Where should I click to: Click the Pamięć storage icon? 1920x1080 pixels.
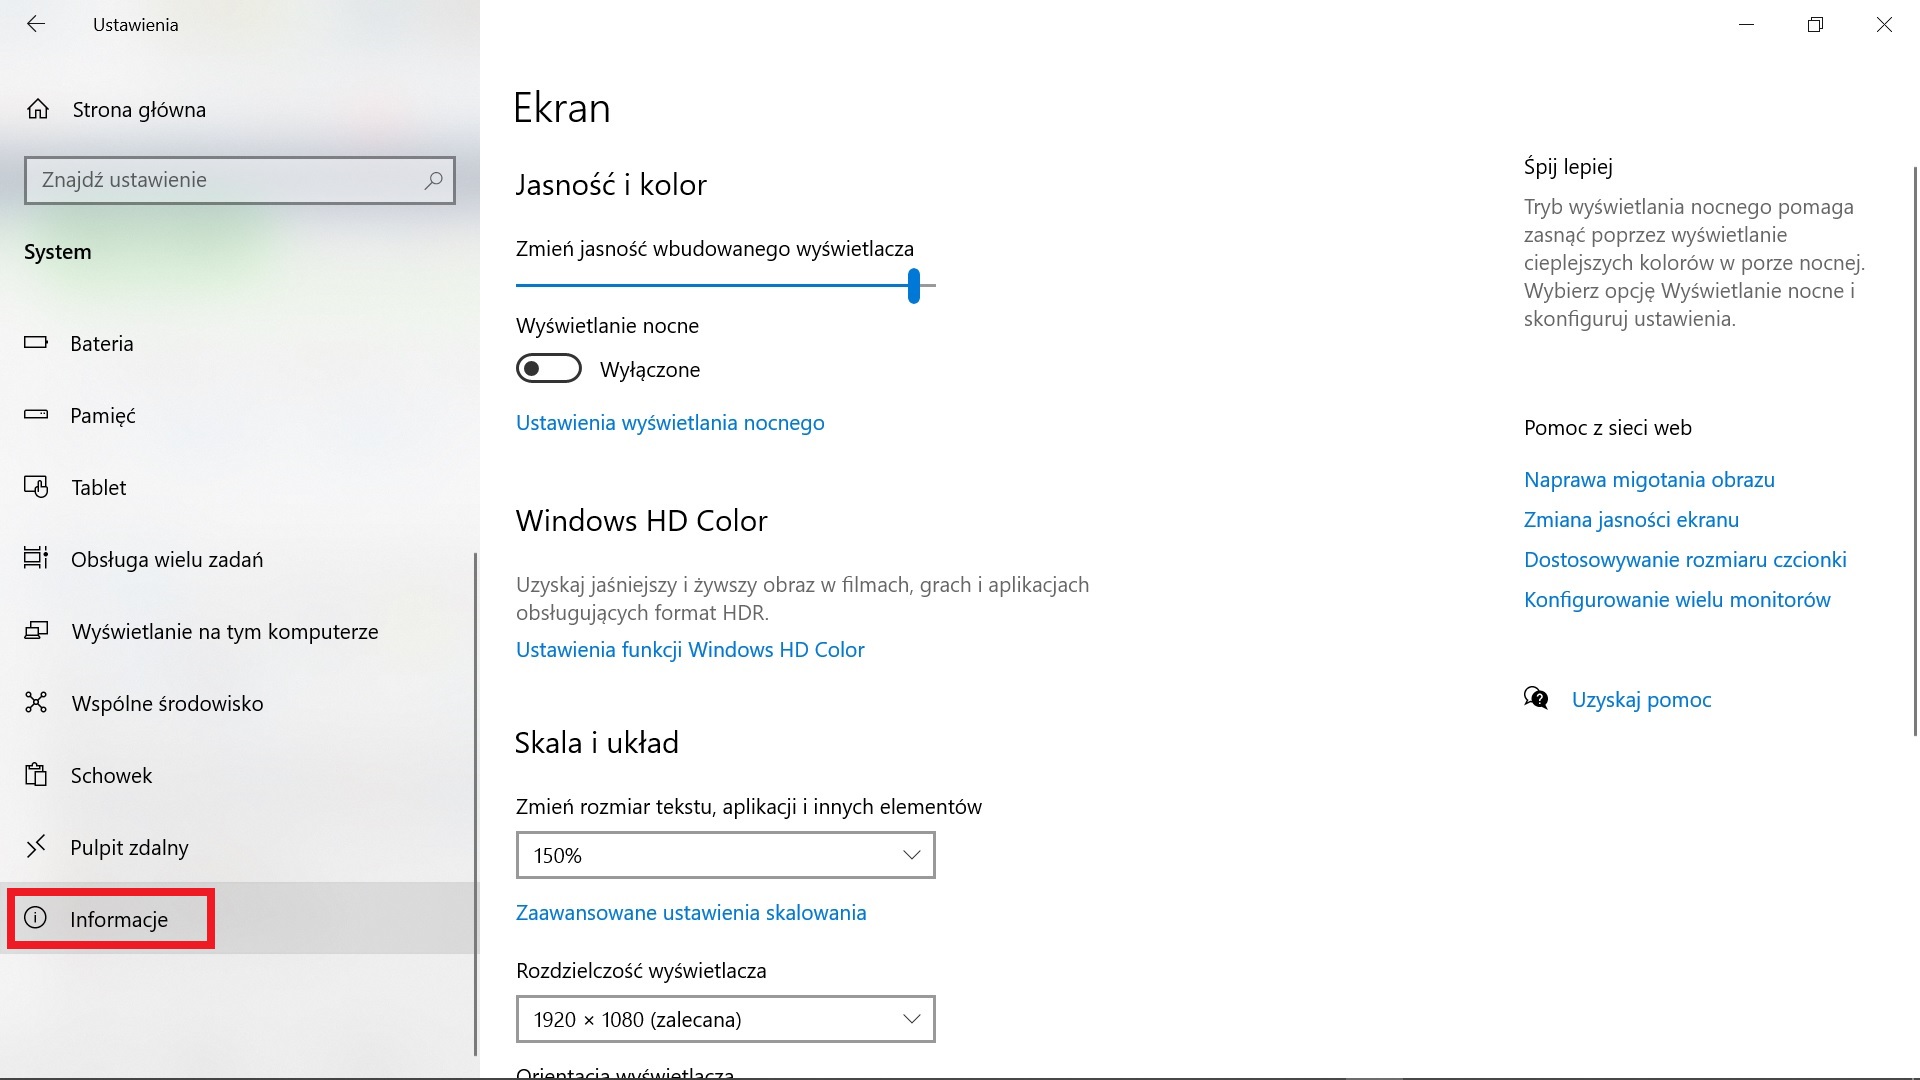[x=36, y=415]
